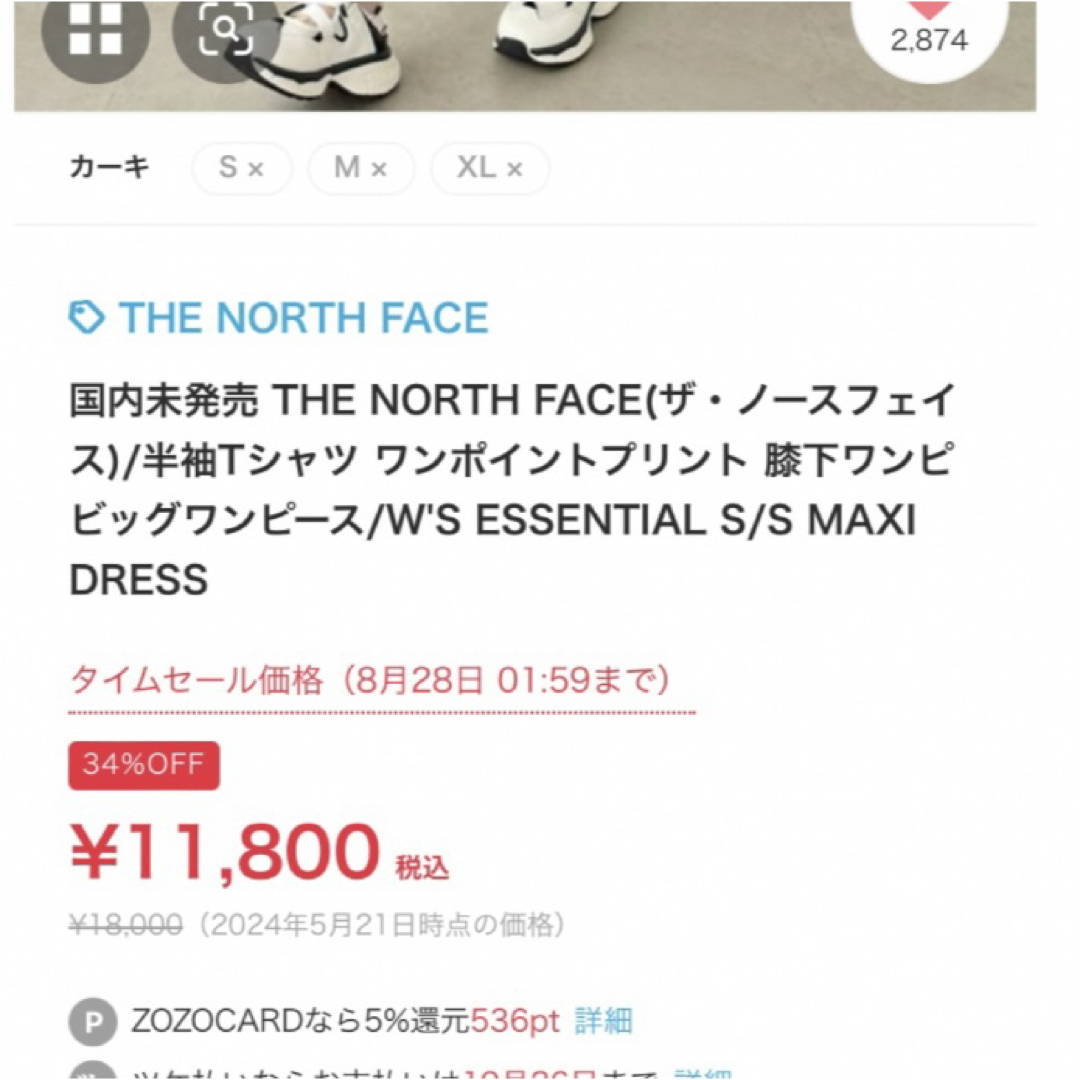Viewport: 1080px width, 1080px height.
Task: Tap the image zoom search icon
Action: (x=226, y=31)
